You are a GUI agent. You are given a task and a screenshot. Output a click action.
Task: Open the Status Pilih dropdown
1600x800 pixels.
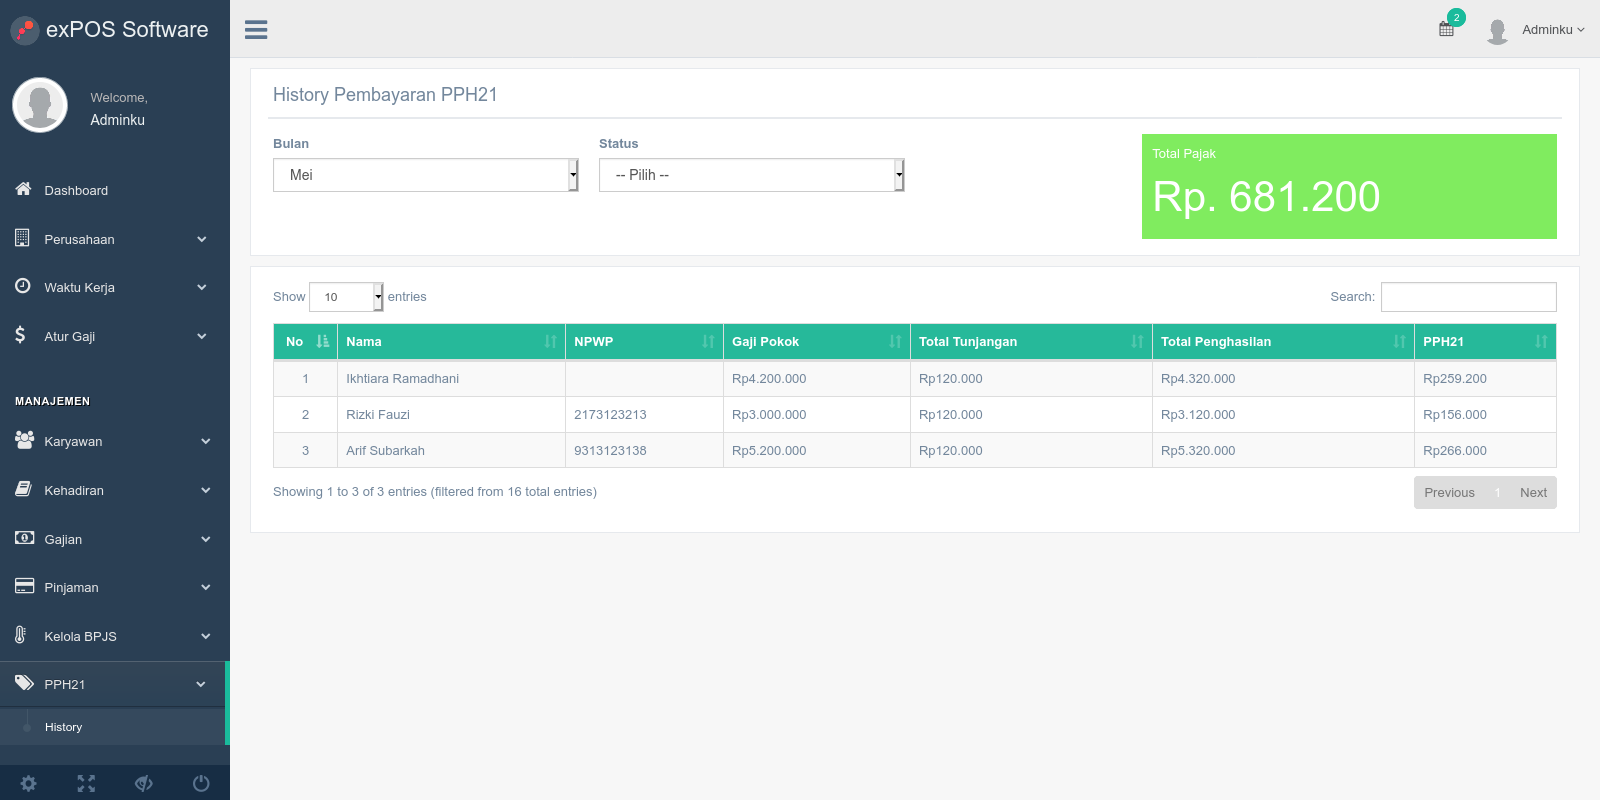click(752, 175)
